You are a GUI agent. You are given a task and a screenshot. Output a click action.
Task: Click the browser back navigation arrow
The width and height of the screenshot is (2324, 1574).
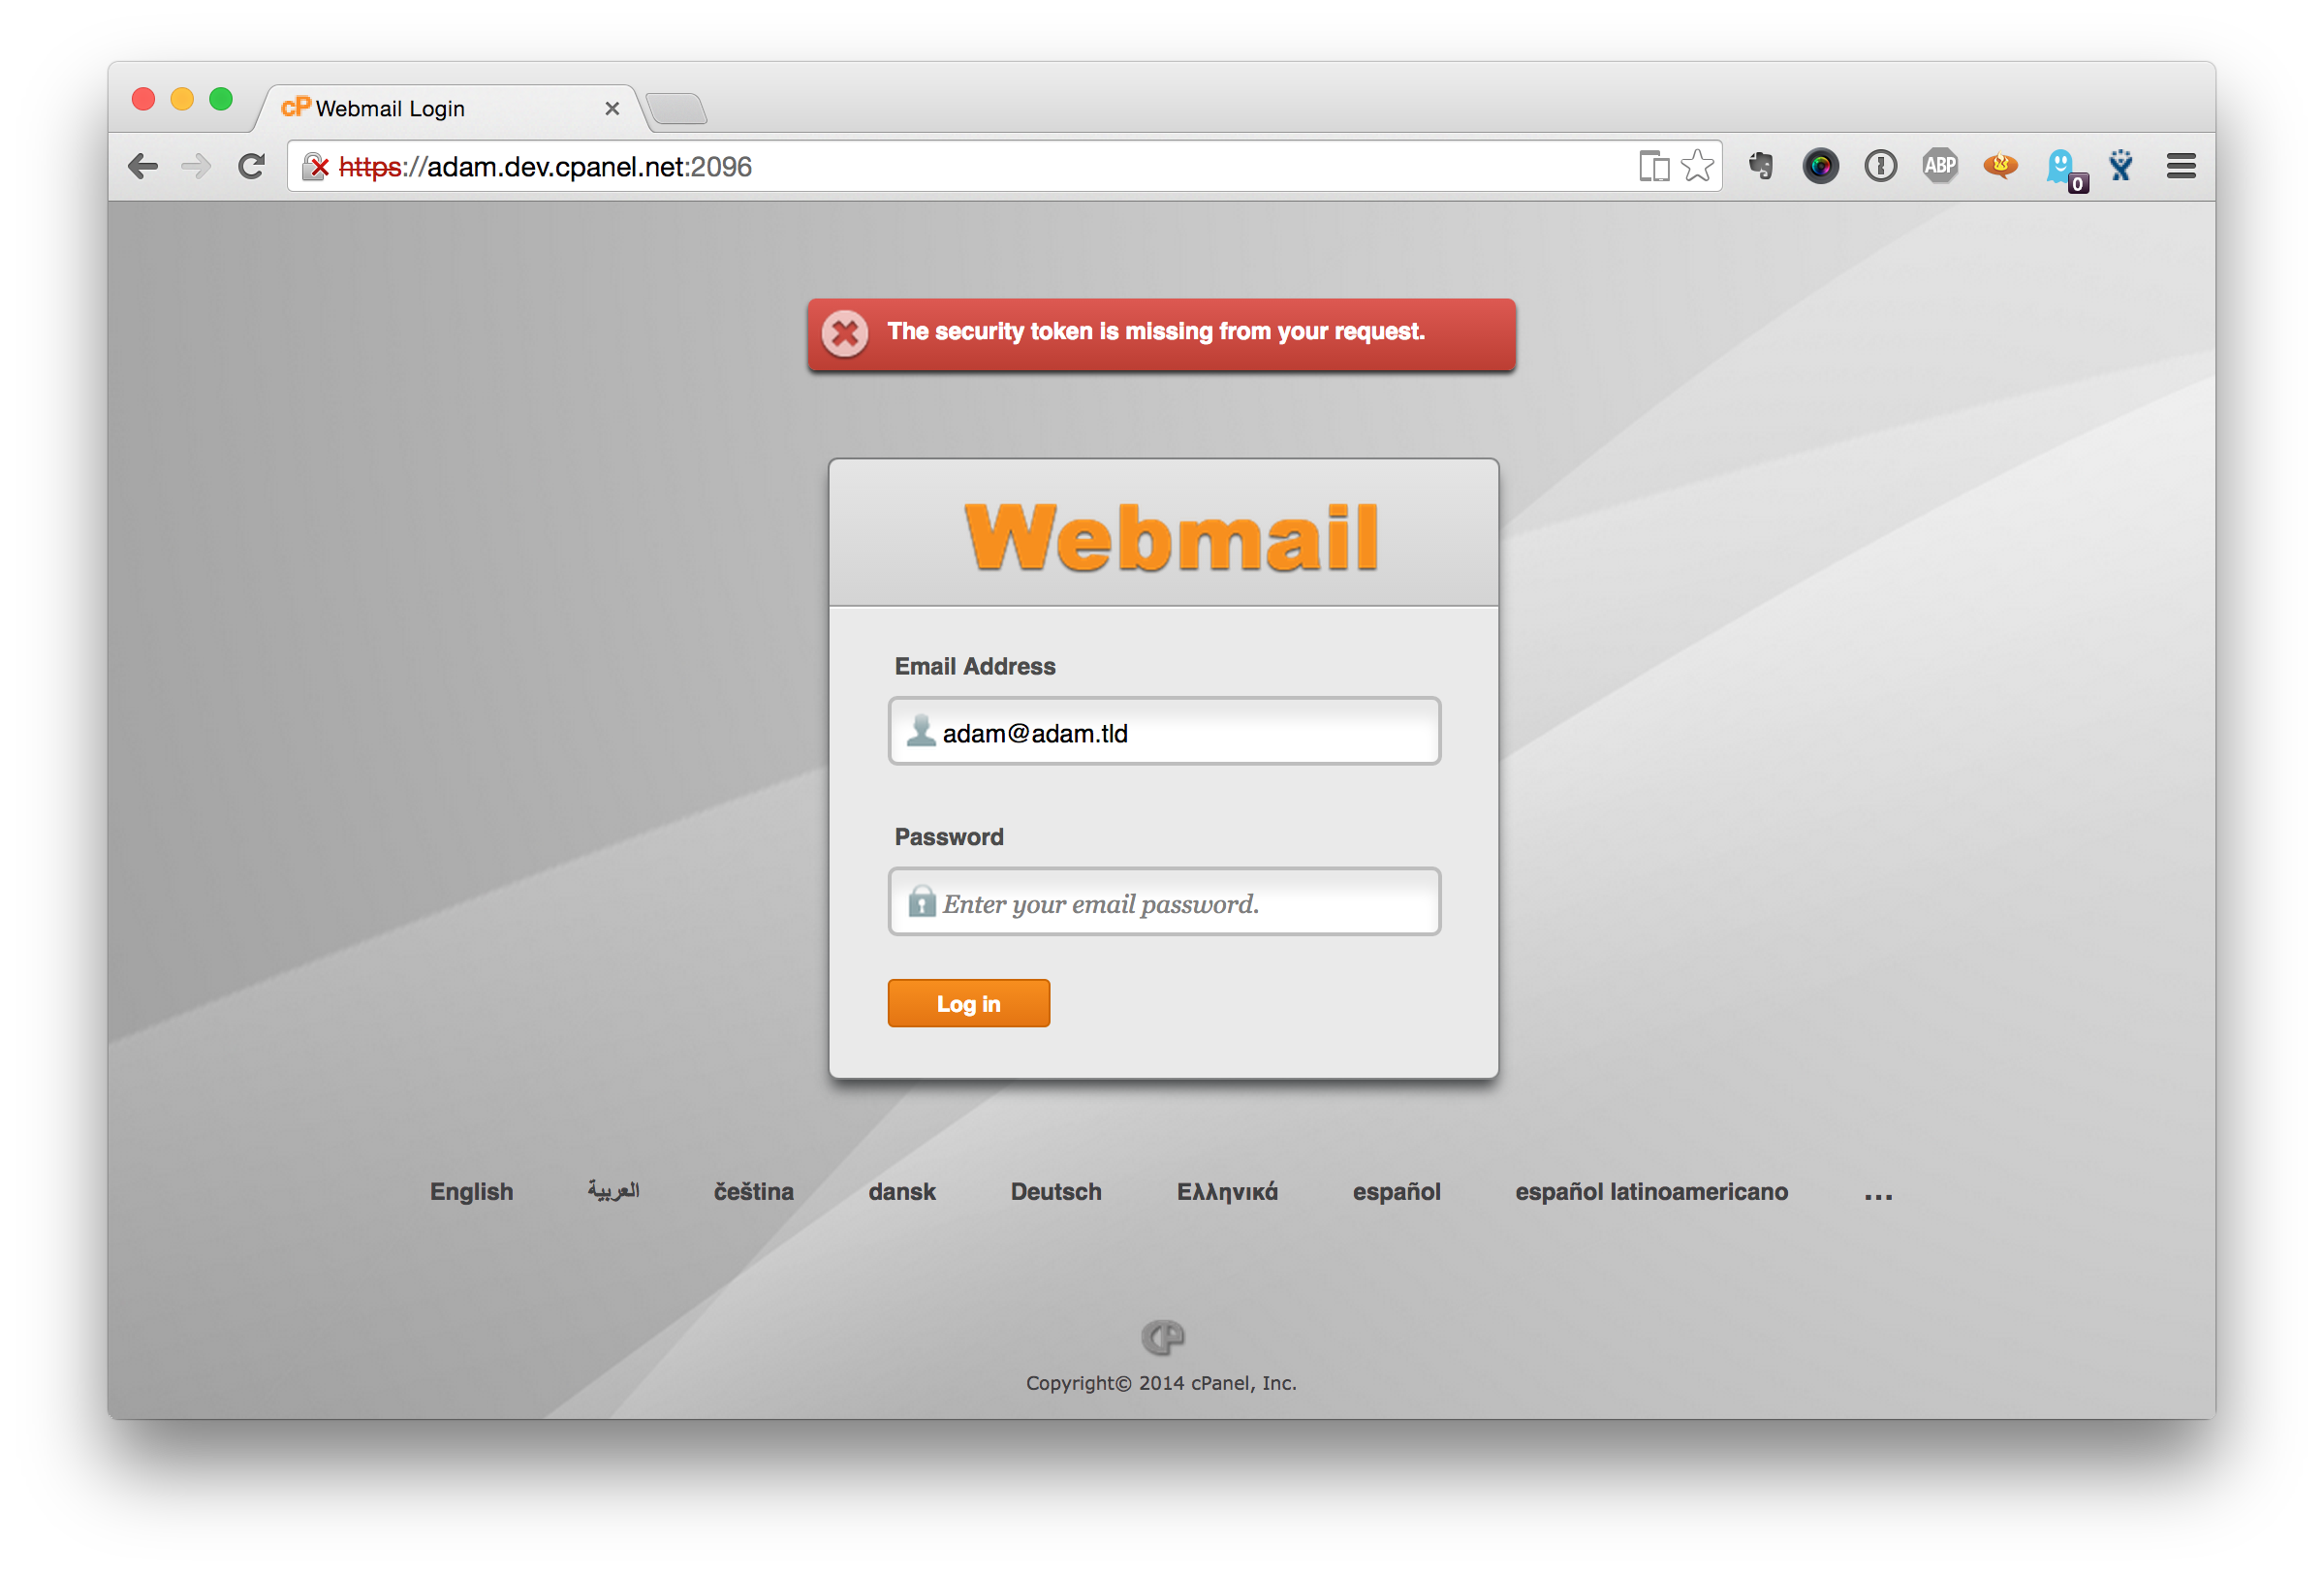click(x=144, y=167)
